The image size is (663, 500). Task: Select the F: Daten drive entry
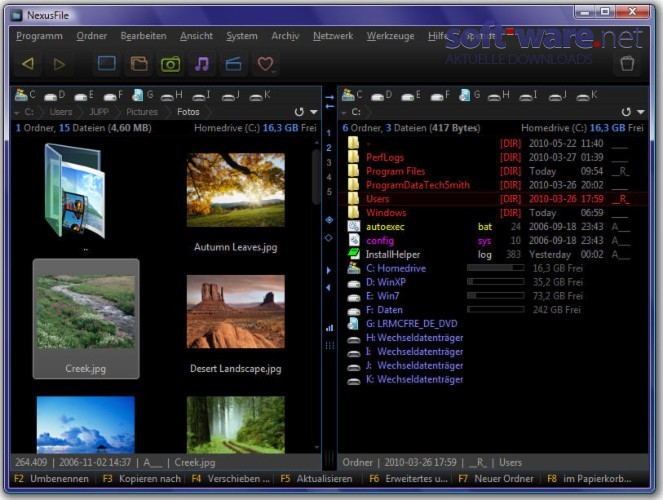(493, 310)
